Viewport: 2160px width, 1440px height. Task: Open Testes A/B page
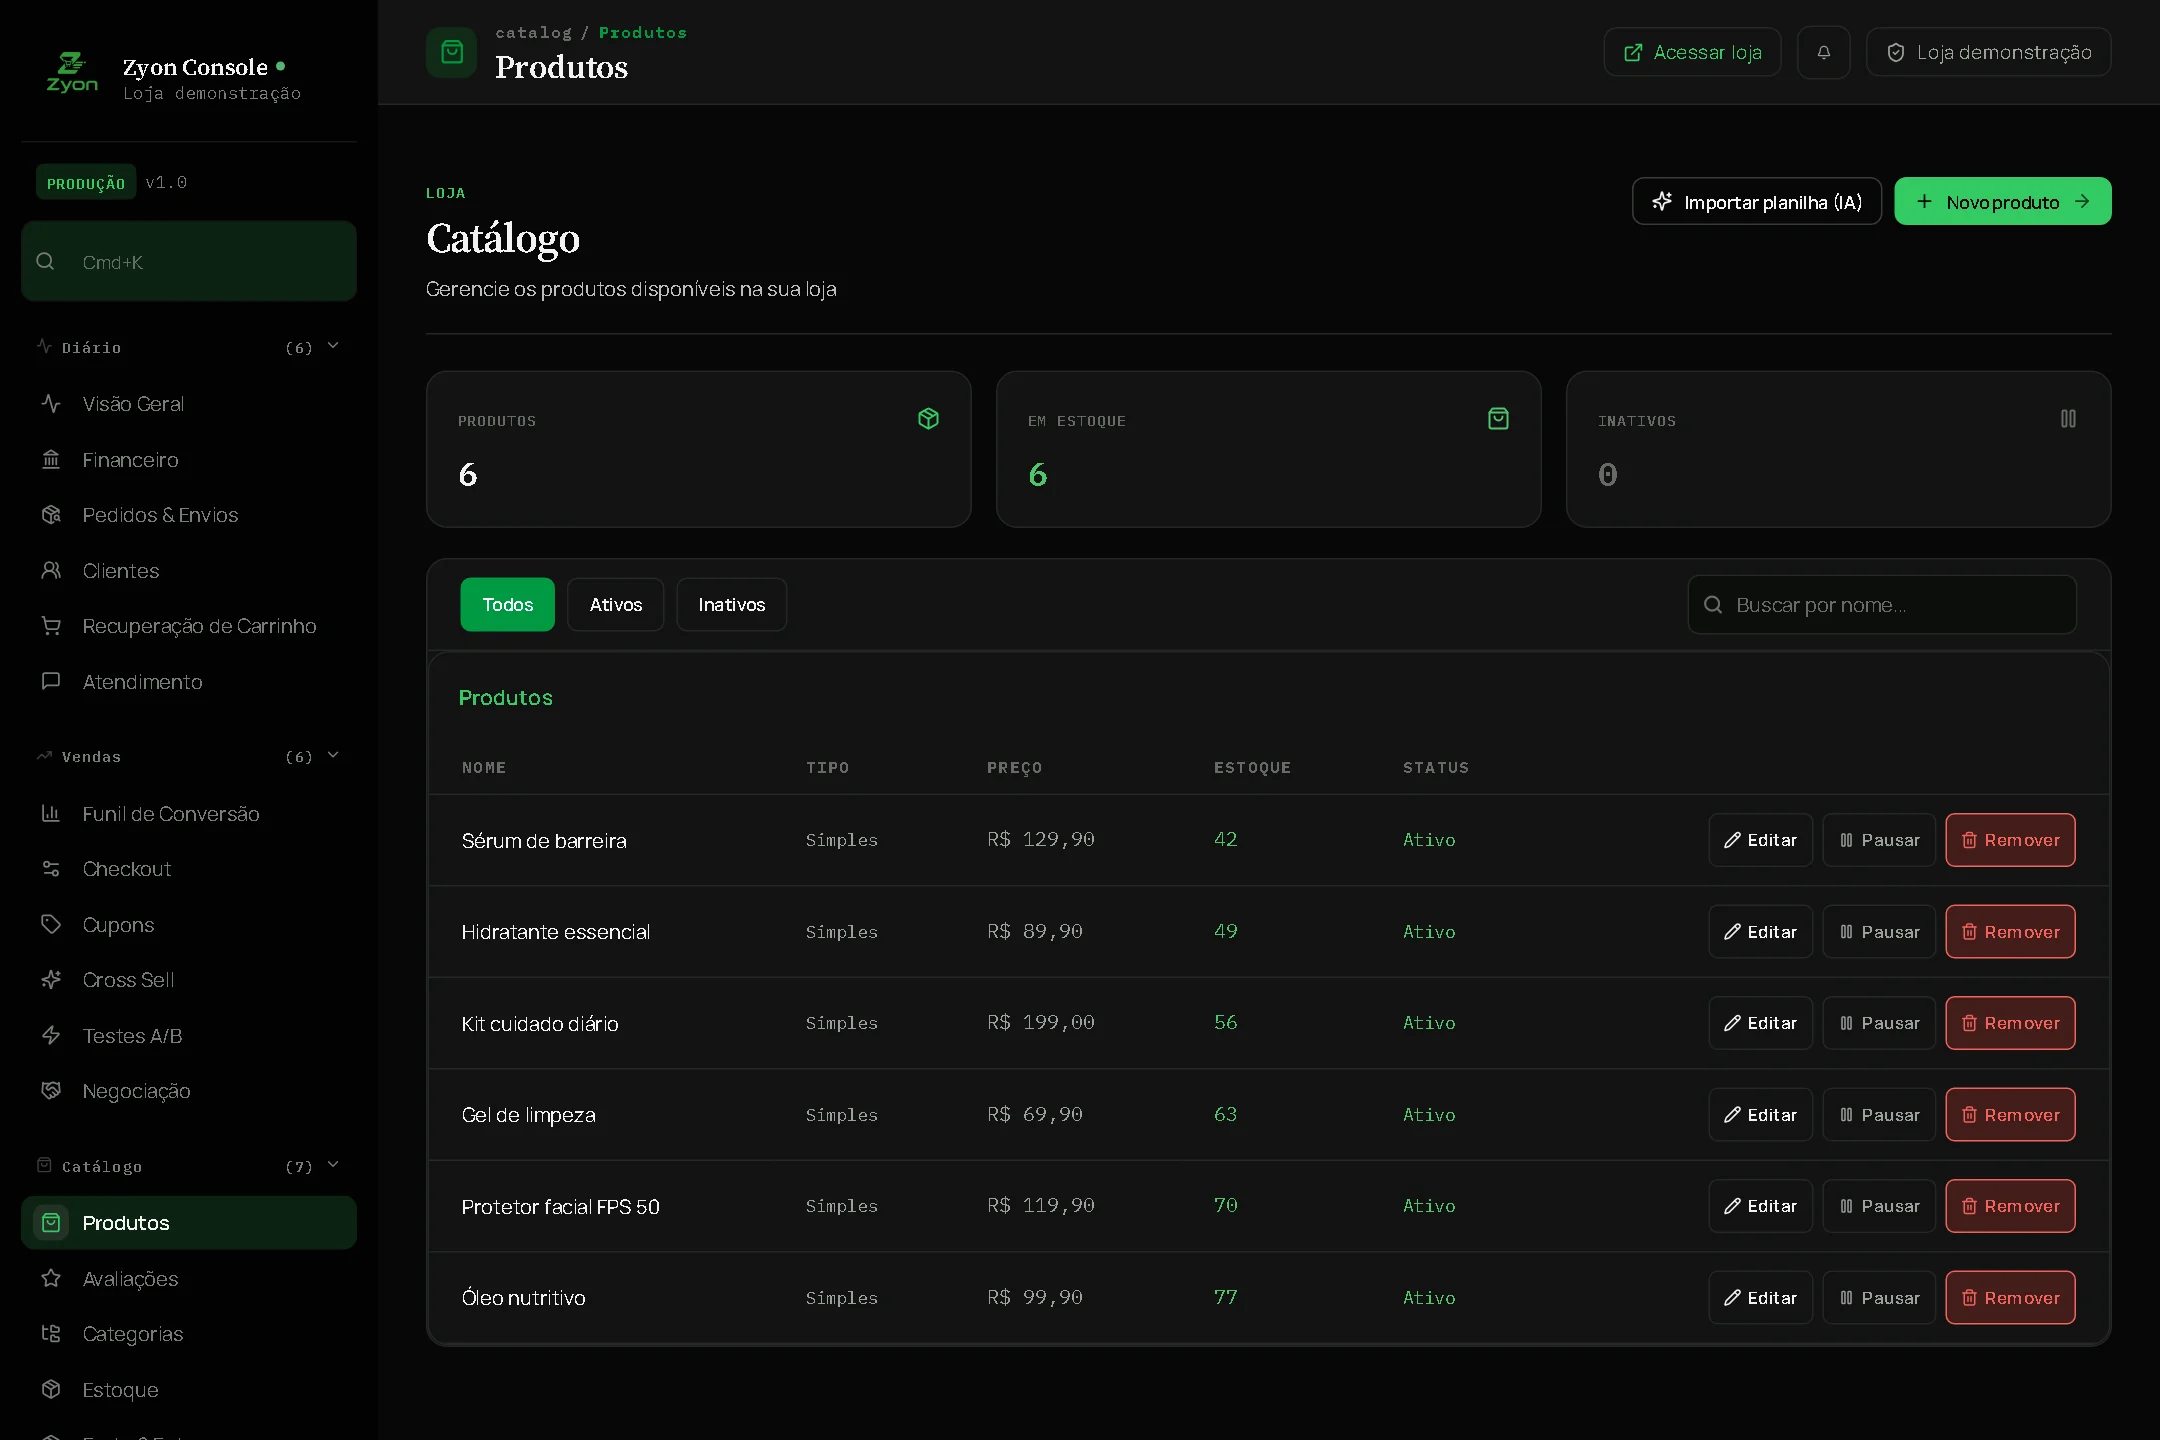tap(189, 1036)
